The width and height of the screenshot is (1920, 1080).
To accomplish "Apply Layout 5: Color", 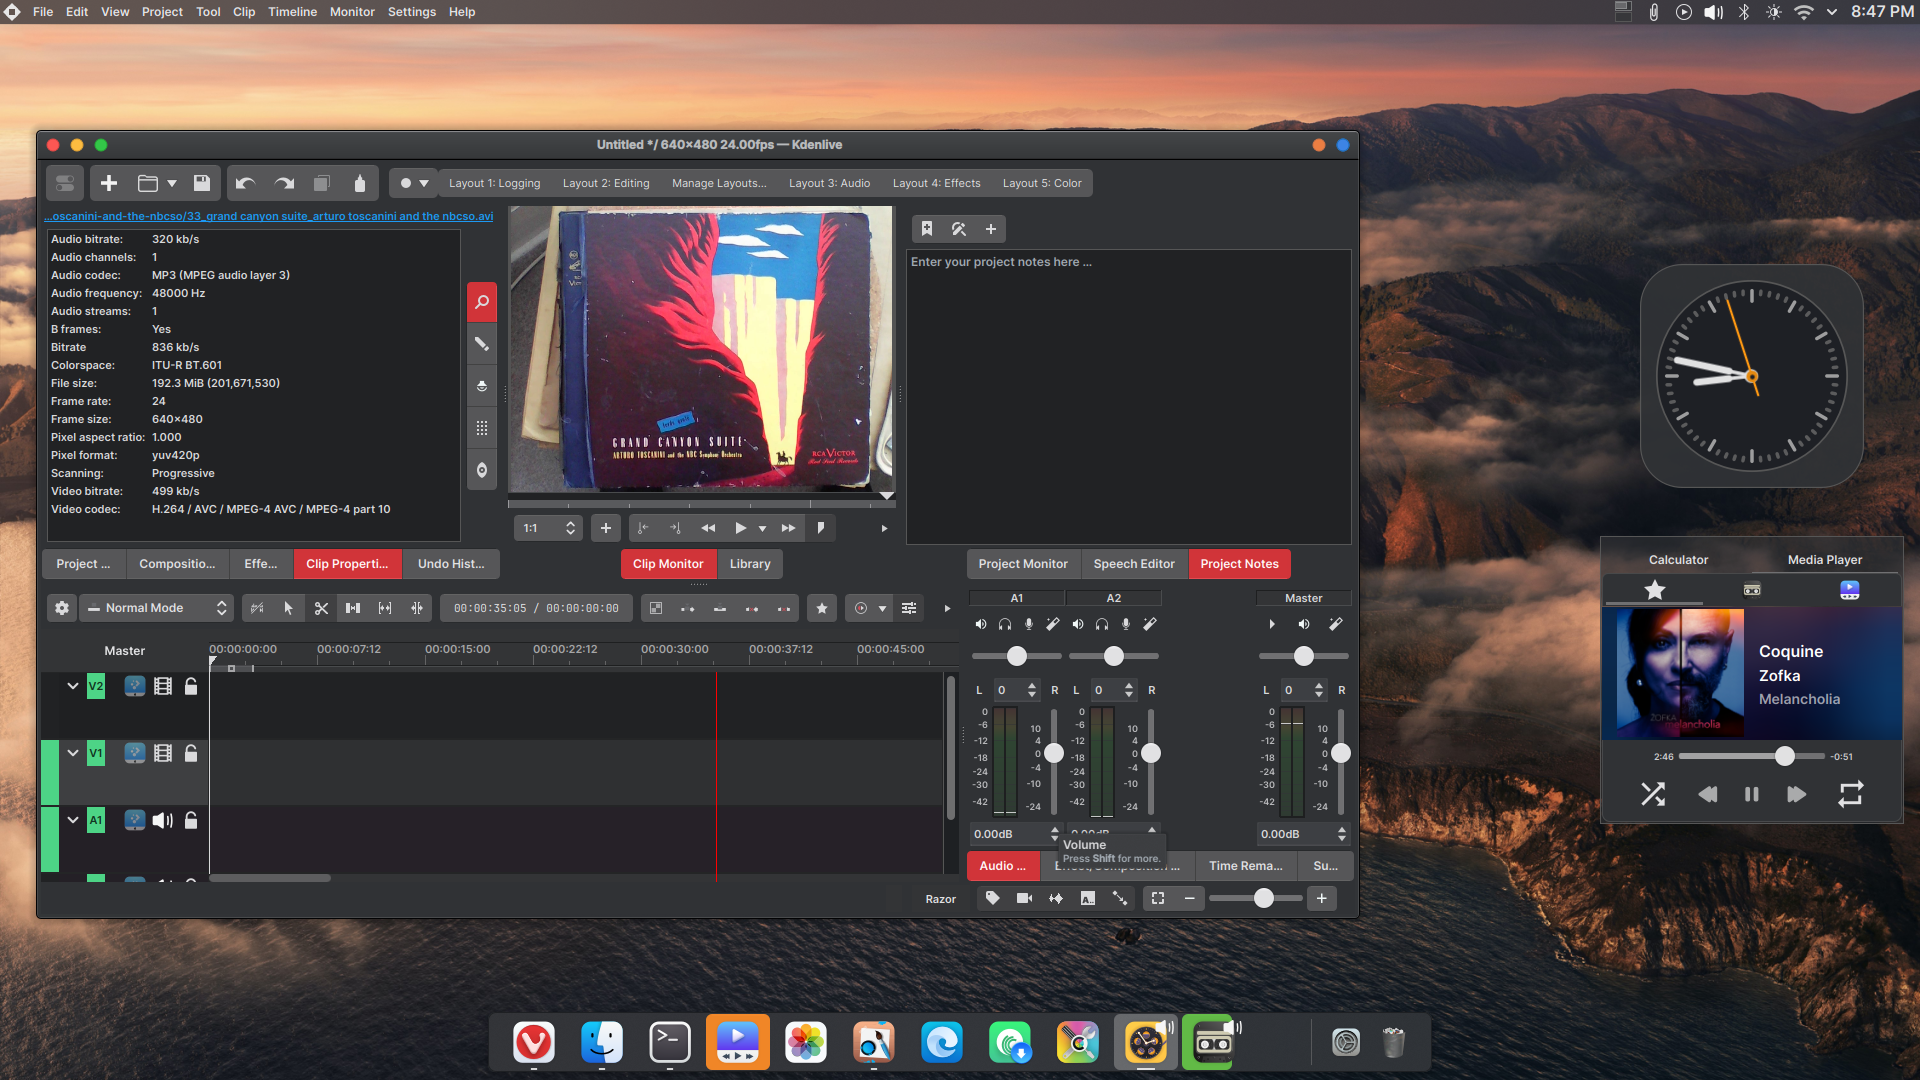I will click(x=1042, y=183).
